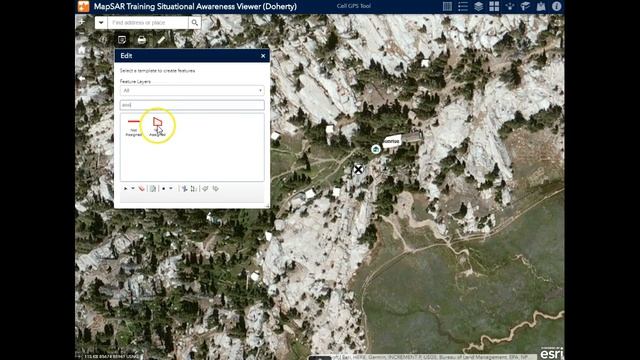Viewport: 640px width, 360px height.
Task: Go to default extent home button
Action: (x=82, y=50)
